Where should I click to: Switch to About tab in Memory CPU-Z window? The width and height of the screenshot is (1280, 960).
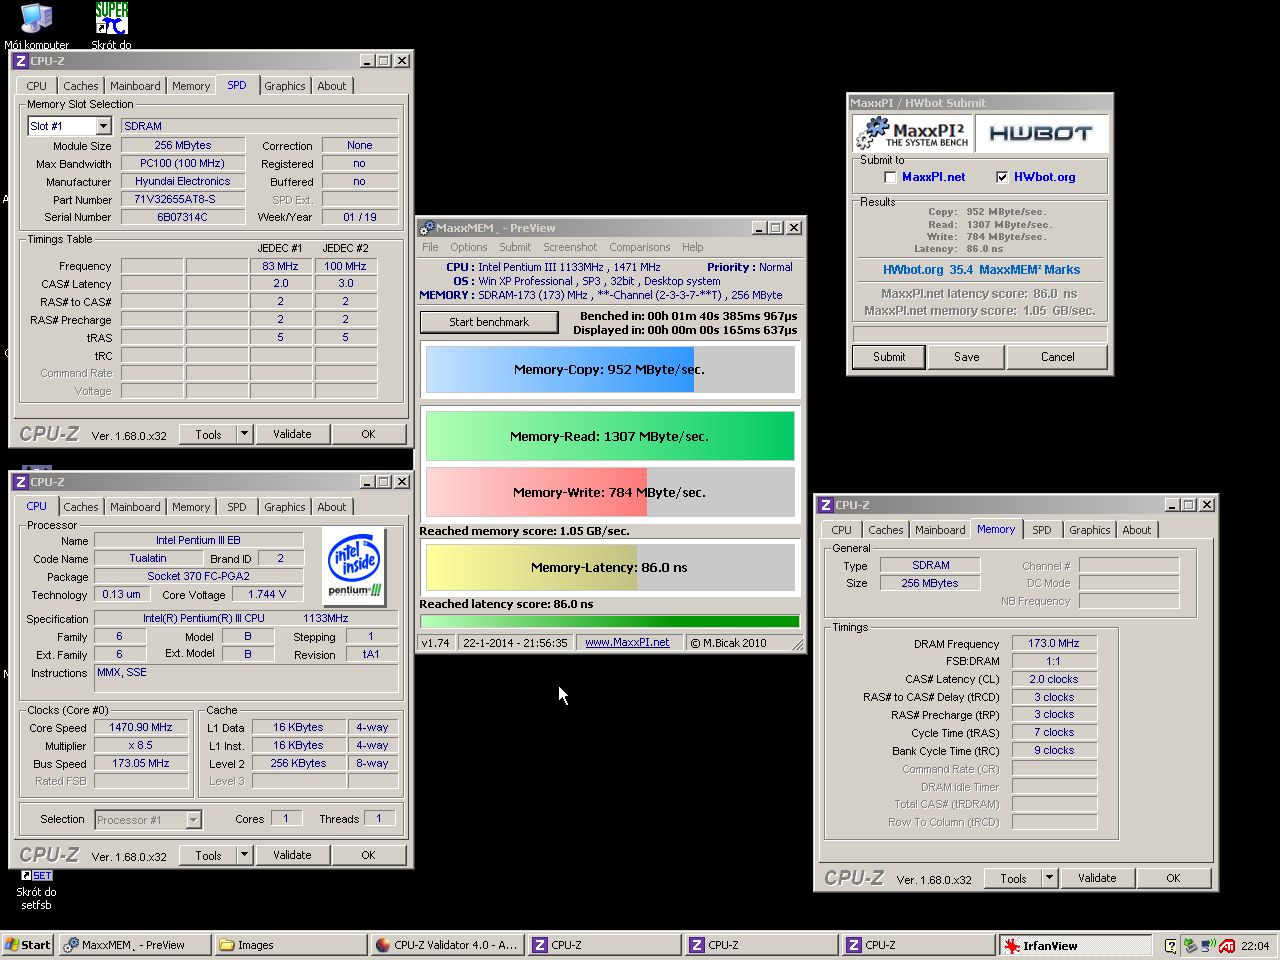(x=1137, y=530)
